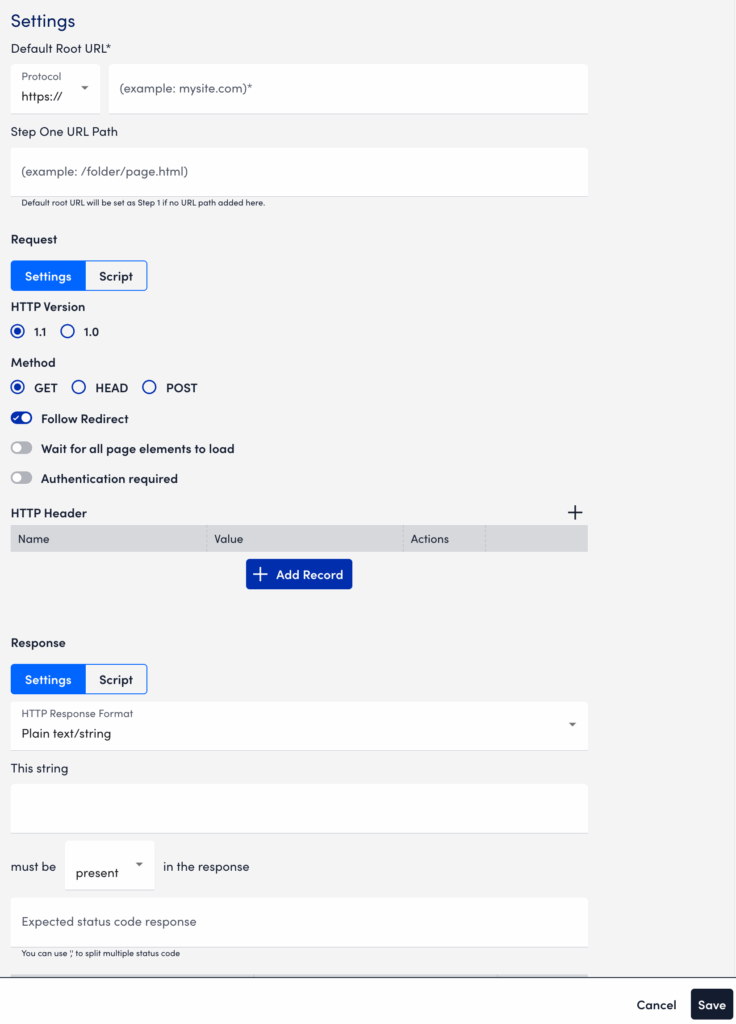Click the Add Record button
736x1024 pixels.
pyautogui.click(x=299, y=574)
